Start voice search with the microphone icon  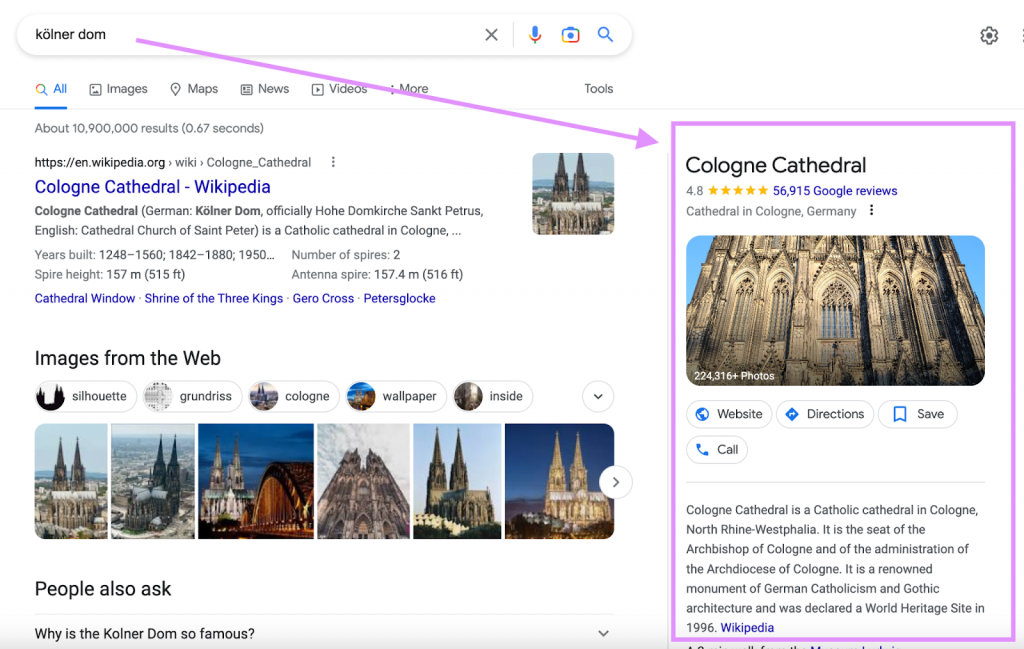[535, 35]
